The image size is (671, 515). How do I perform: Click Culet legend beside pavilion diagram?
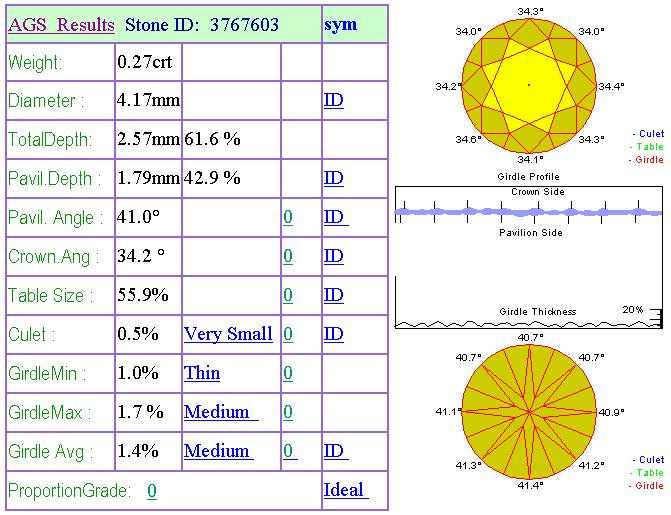(x=648, y=459)
